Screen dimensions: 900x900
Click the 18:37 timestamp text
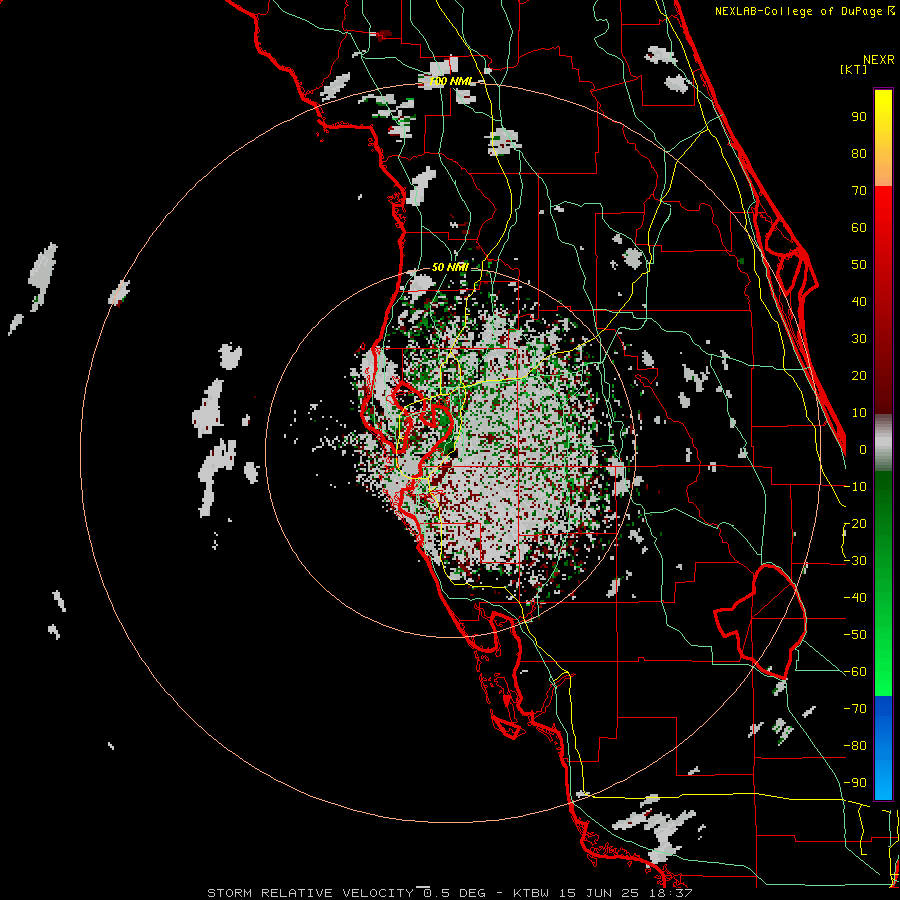[x=673, y=893]
